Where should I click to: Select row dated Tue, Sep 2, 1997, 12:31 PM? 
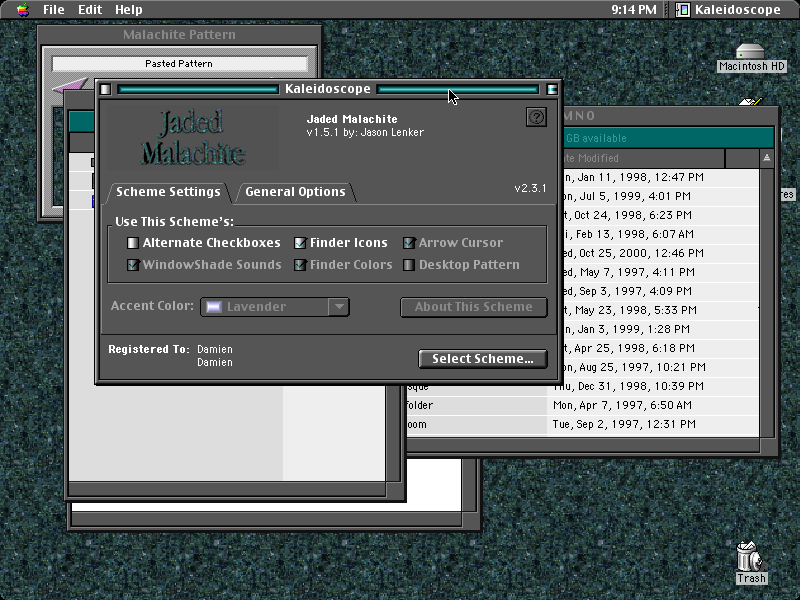(x=583, y=424)
